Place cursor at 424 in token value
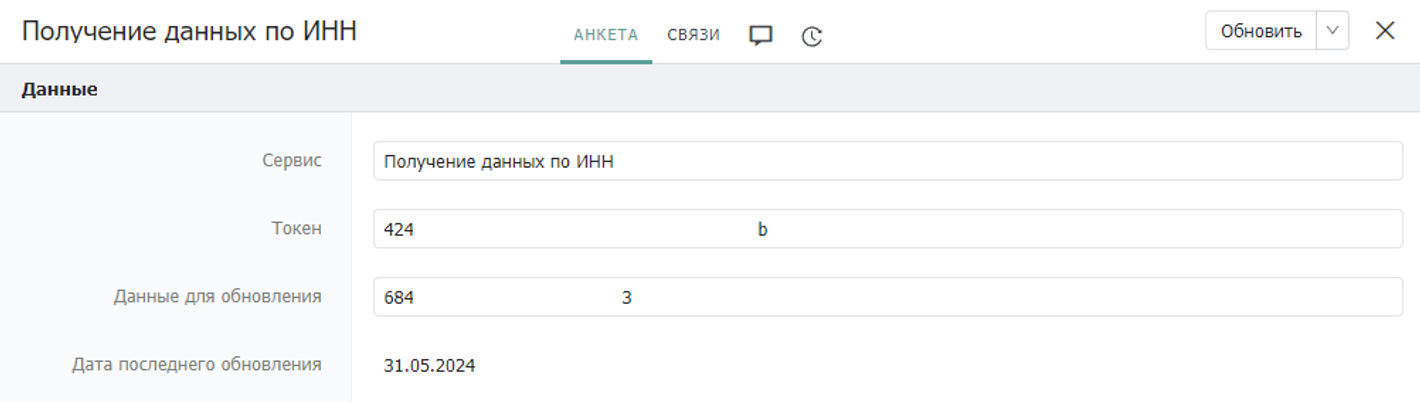The width and height of the screenshot is (1420, 402). 399,230
